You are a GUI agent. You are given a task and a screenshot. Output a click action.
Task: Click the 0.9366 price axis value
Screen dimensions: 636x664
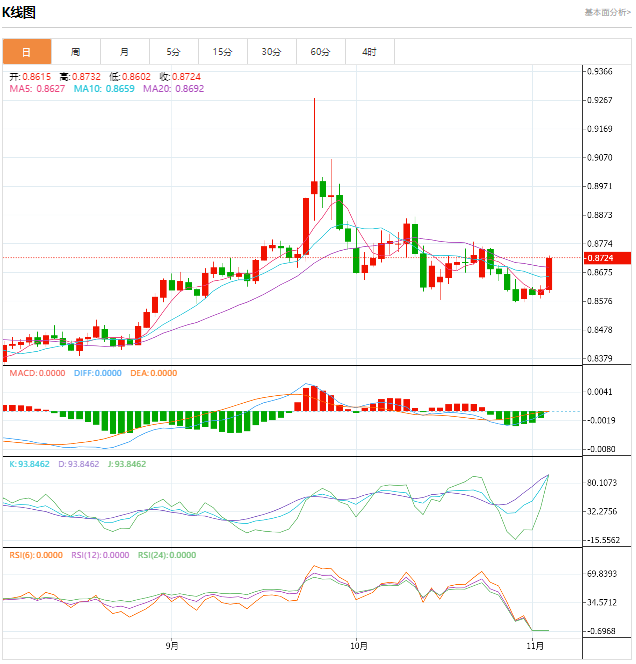600,72
